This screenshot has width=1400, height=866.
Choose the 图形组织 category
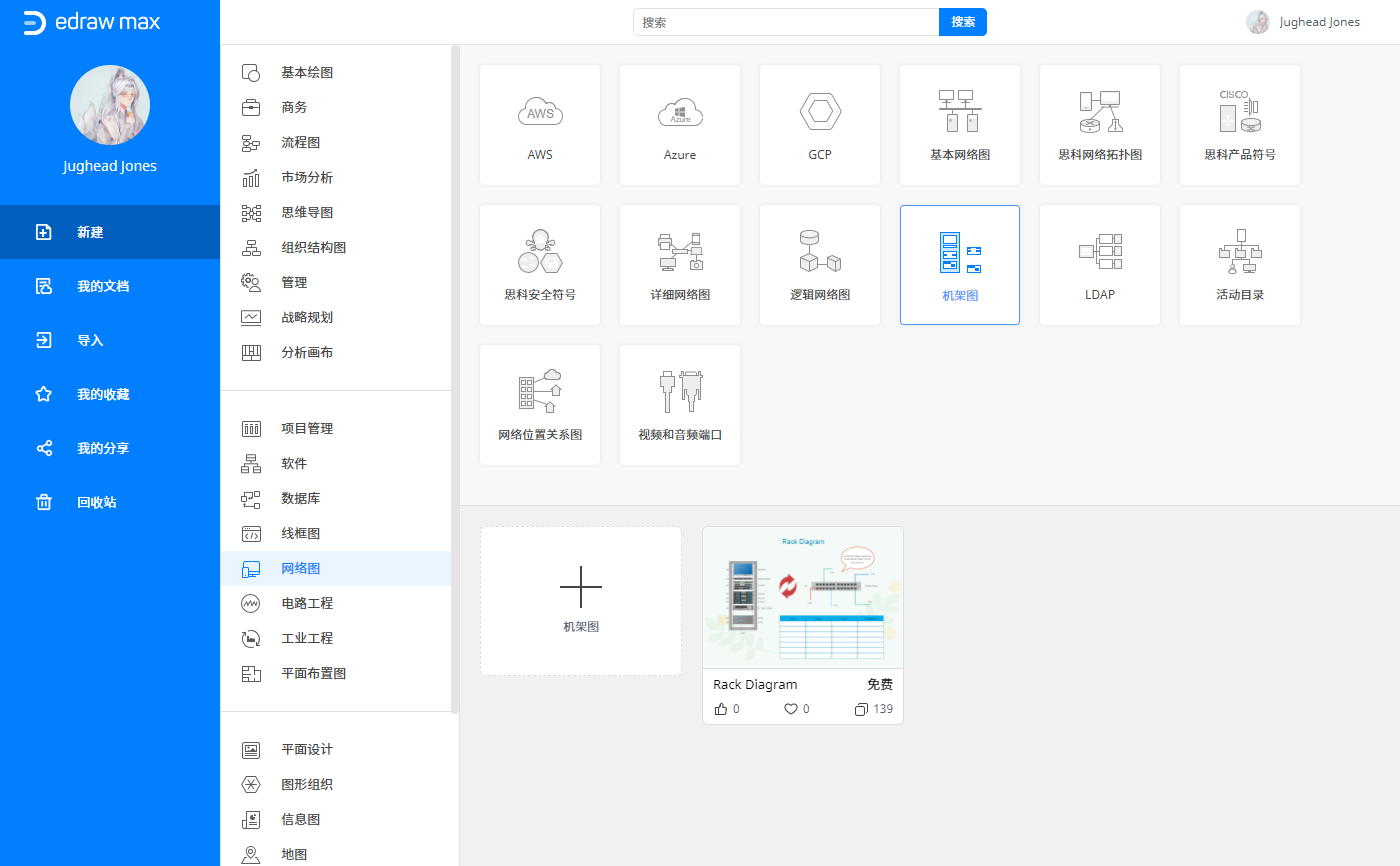coord(336,784)
